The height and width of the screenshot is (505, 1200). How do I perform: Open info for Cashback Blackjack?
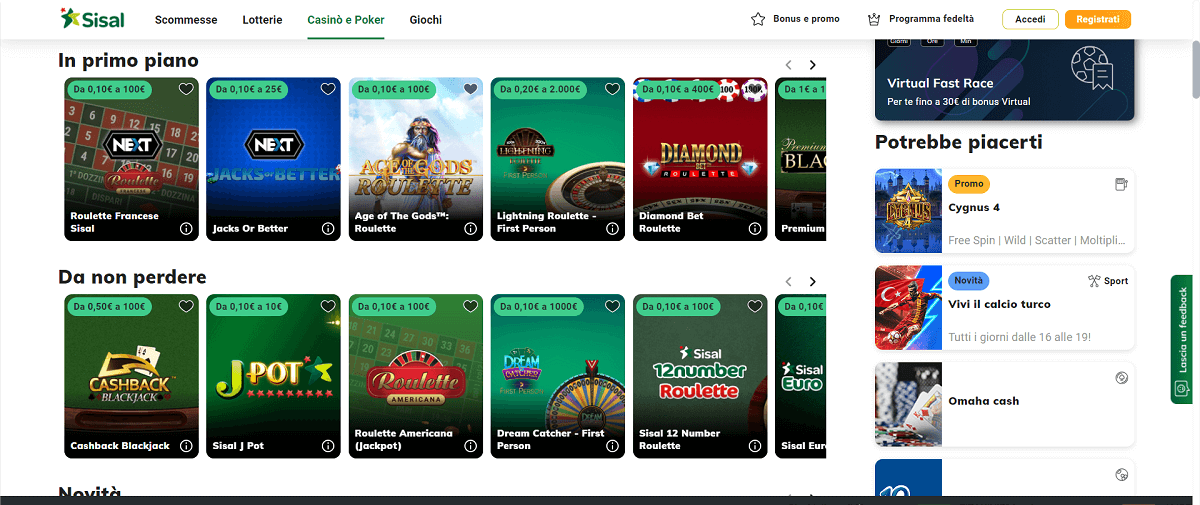[186, 445]
